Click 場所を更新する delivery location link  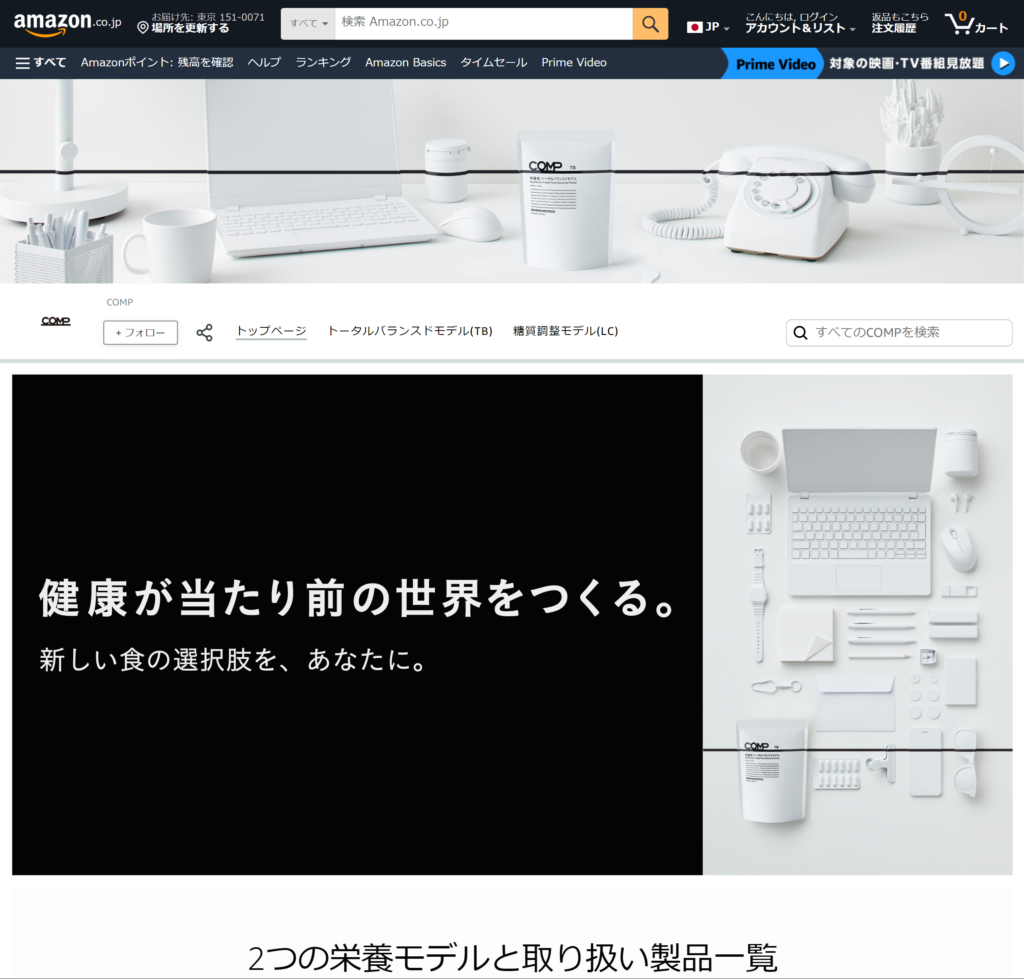point(190,28)
